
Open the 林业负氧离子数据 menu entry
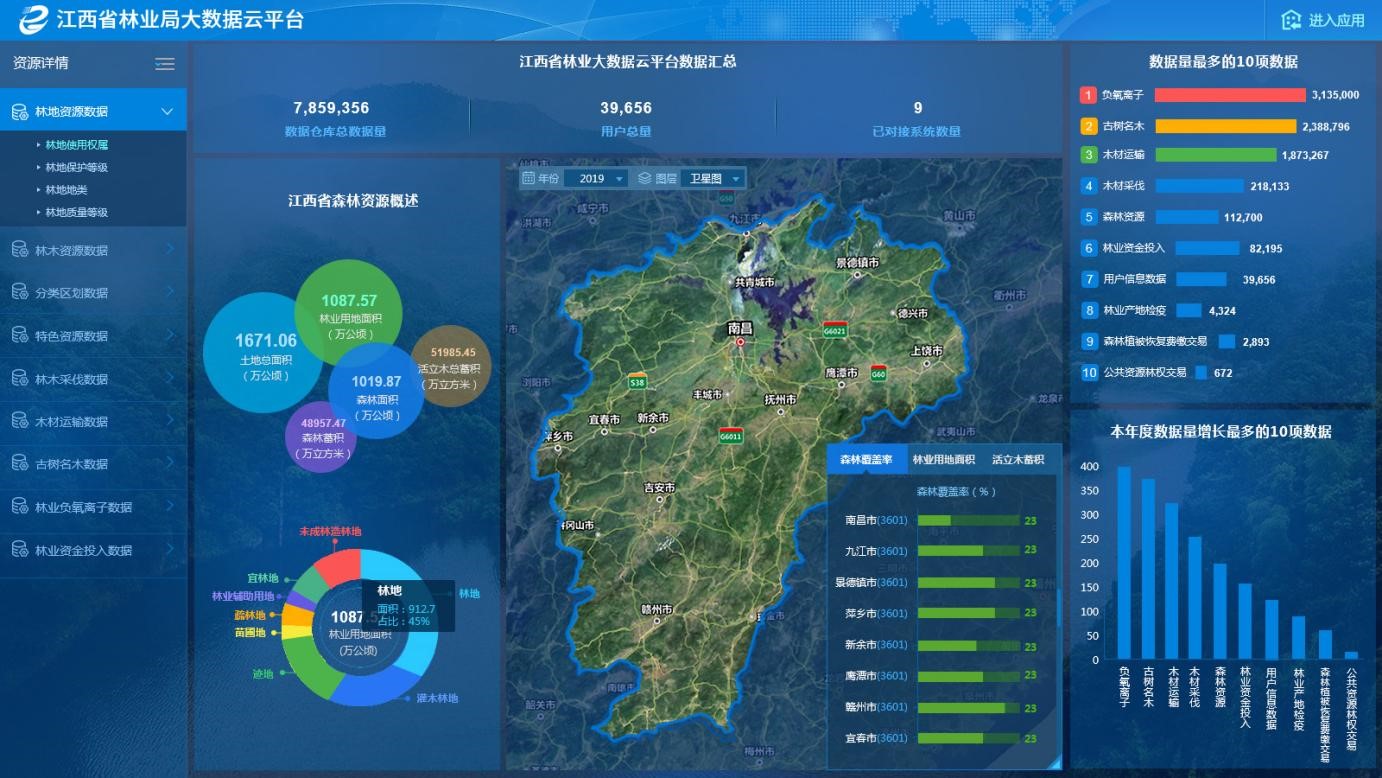tap(93, 507)
